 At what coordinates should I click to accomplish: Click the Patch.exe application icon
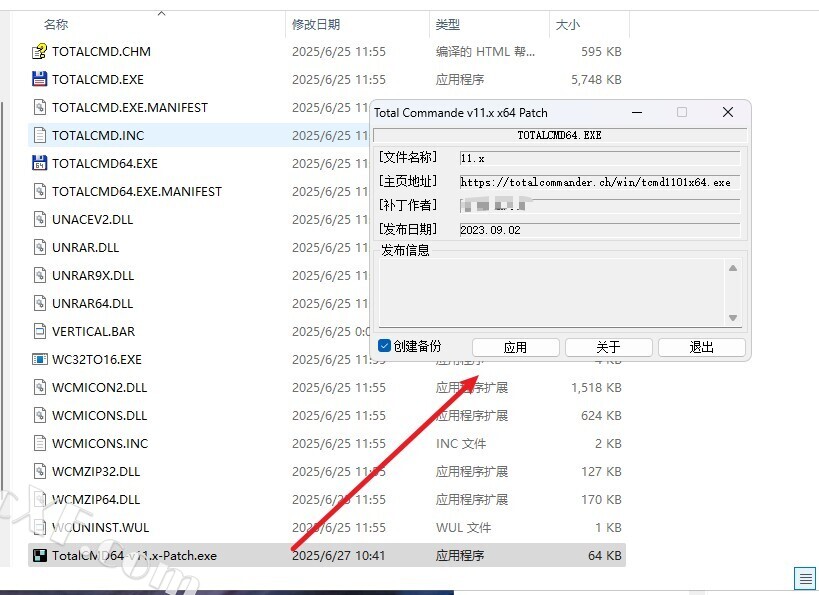point(40,555)
